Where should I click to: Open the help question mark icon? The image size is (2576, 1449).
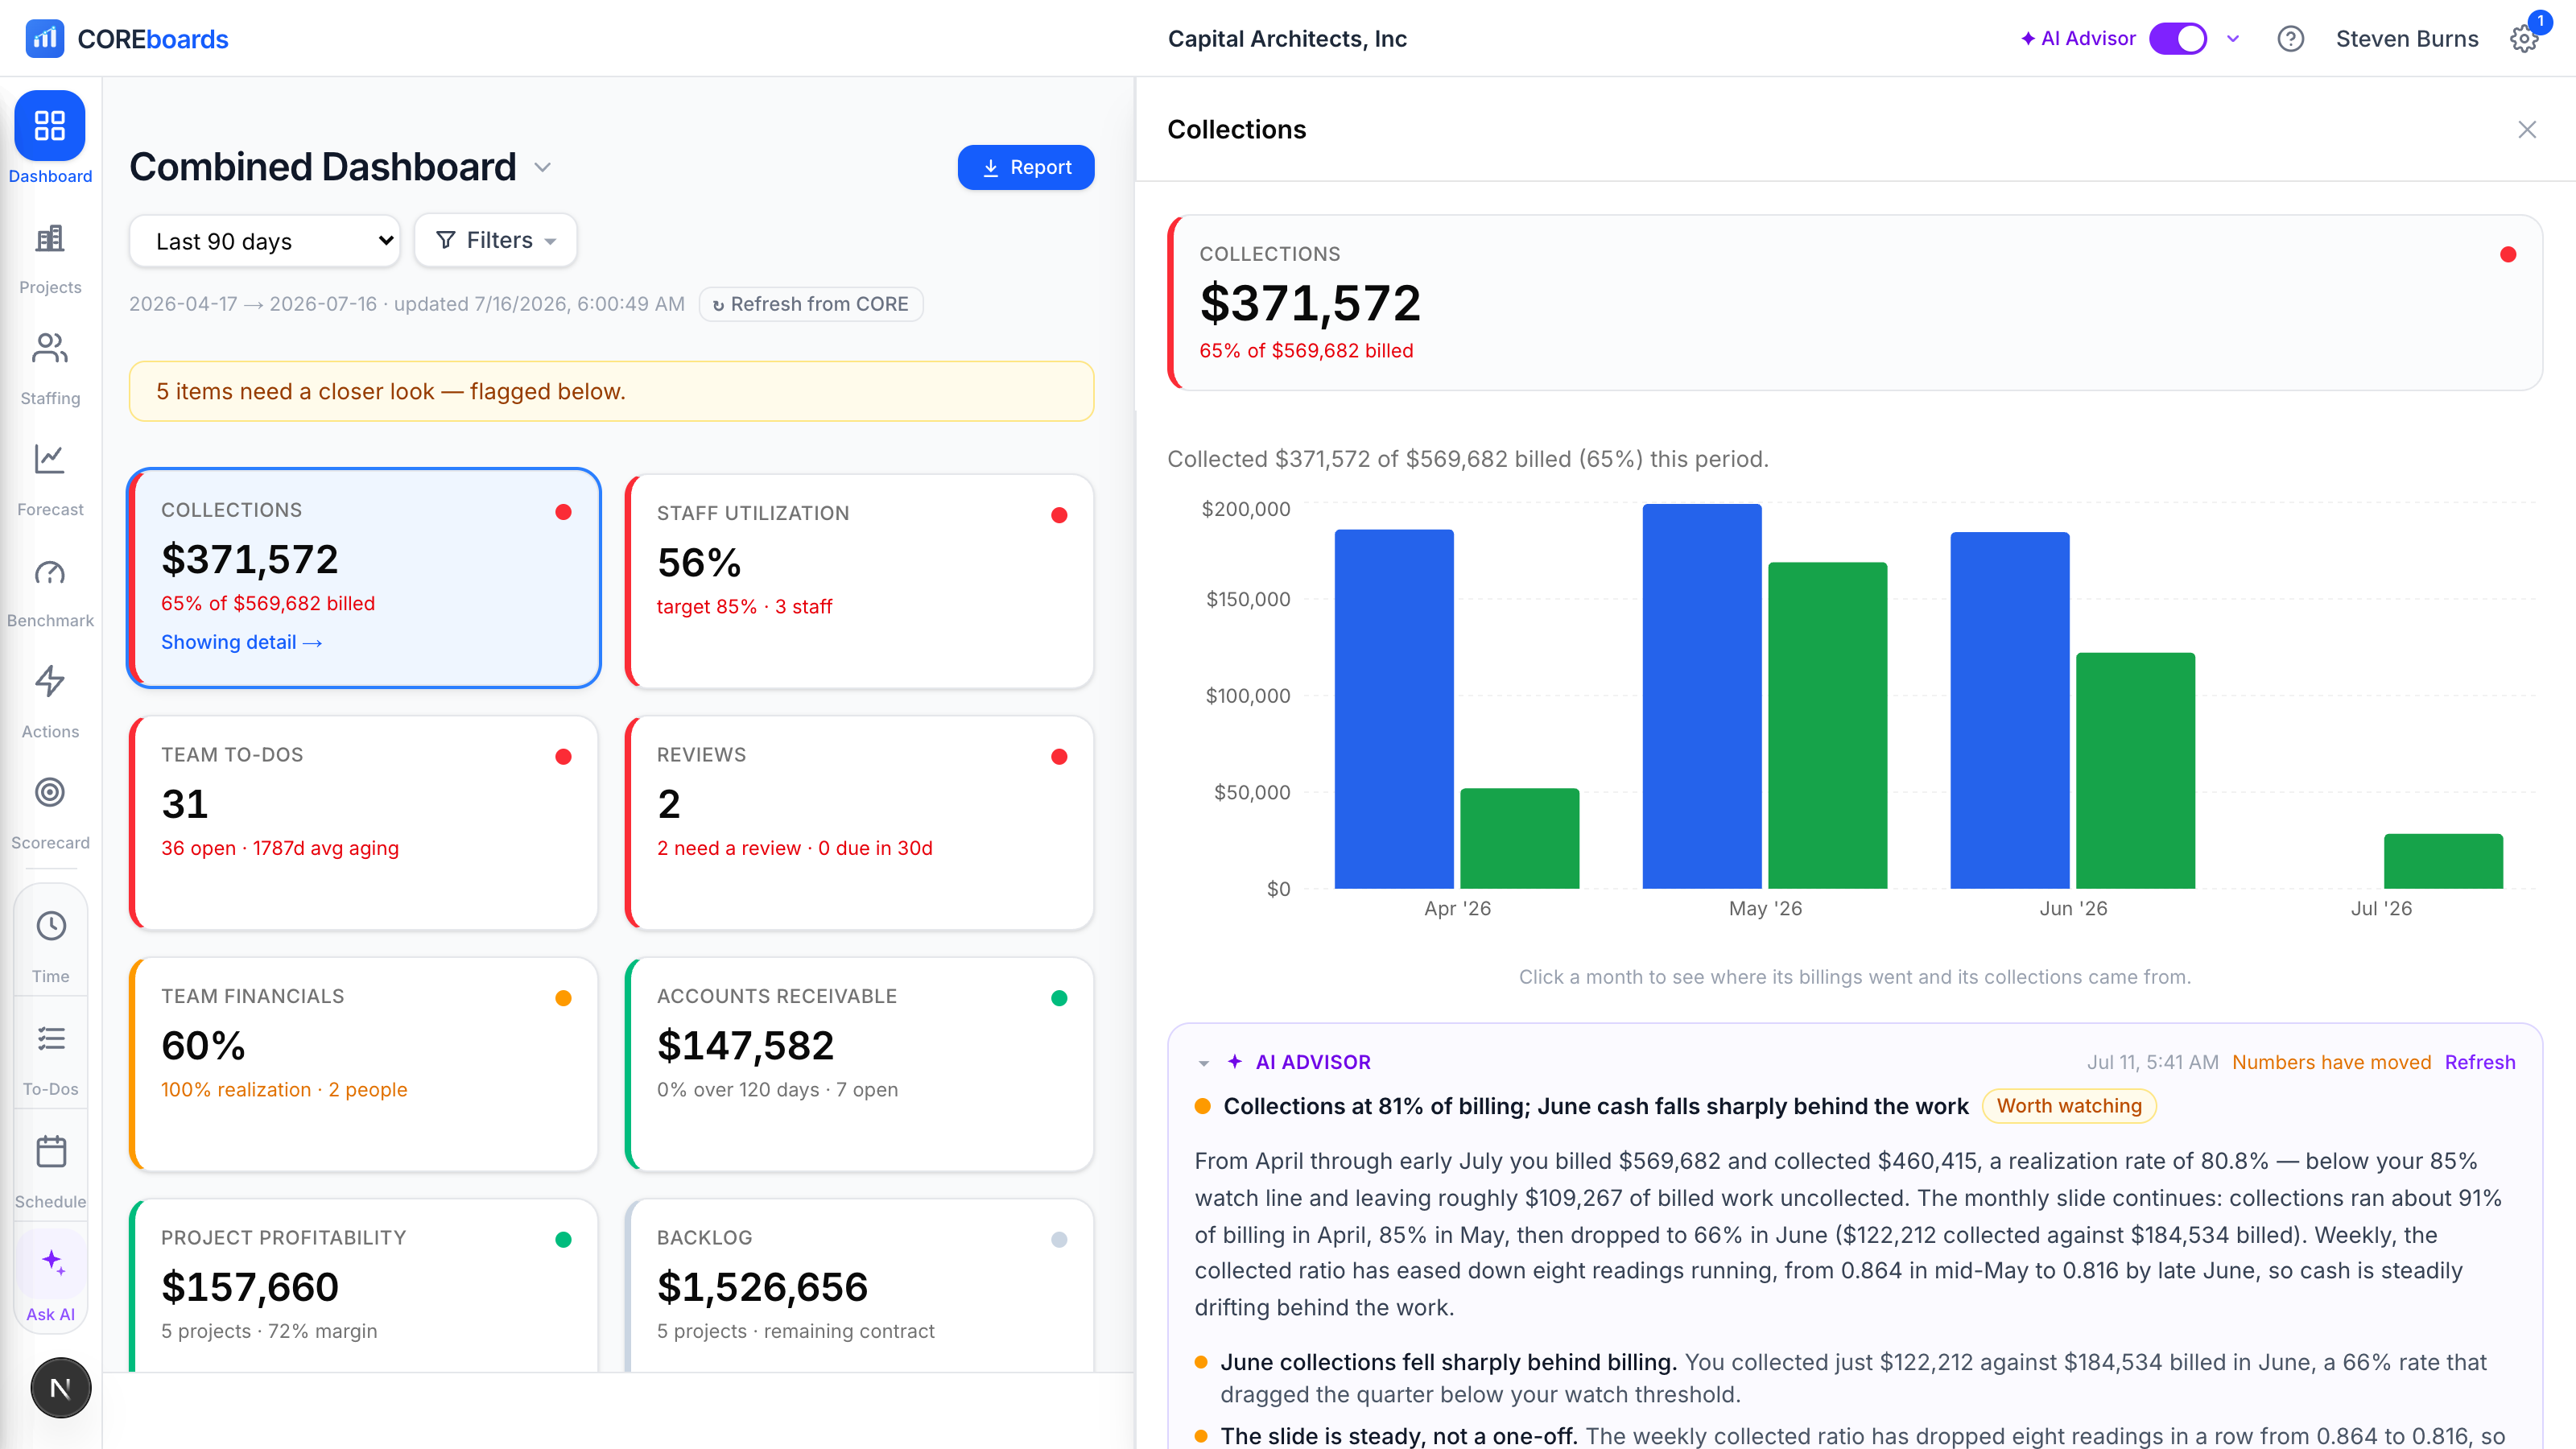tap(2290, 39)
